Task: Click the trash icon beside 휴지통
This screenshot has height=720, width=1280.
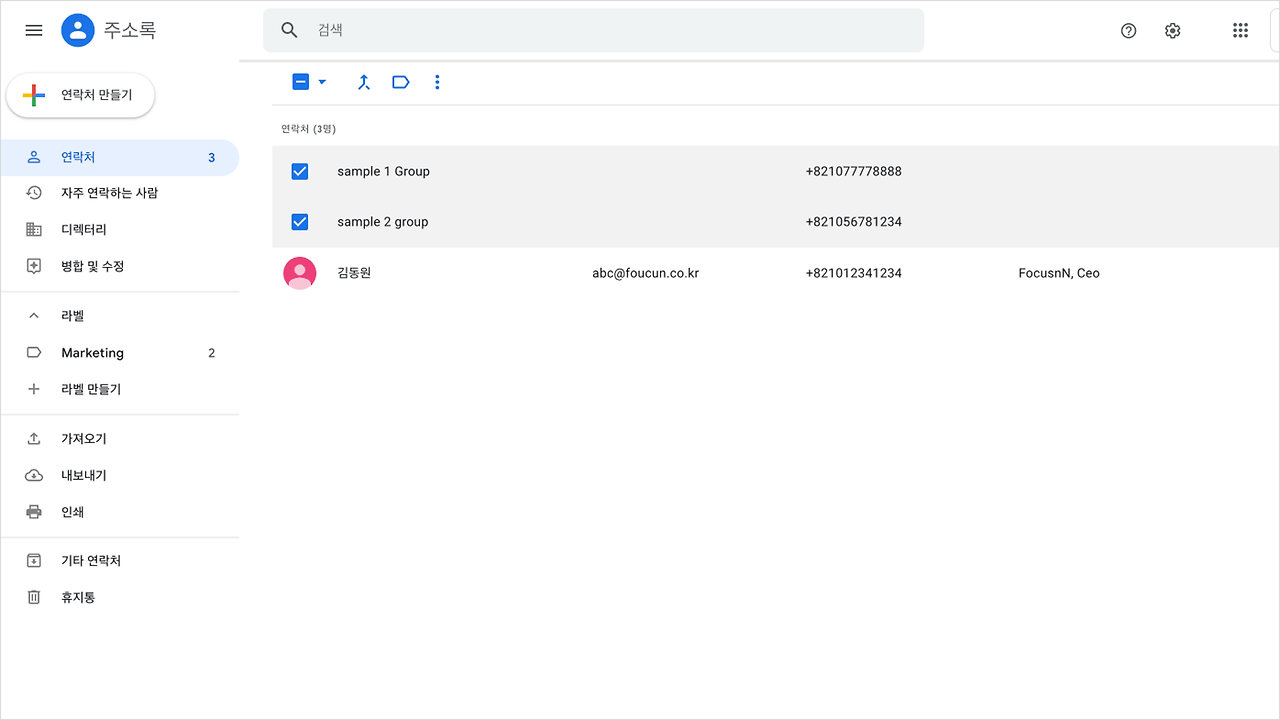Action: click(34, 597)
